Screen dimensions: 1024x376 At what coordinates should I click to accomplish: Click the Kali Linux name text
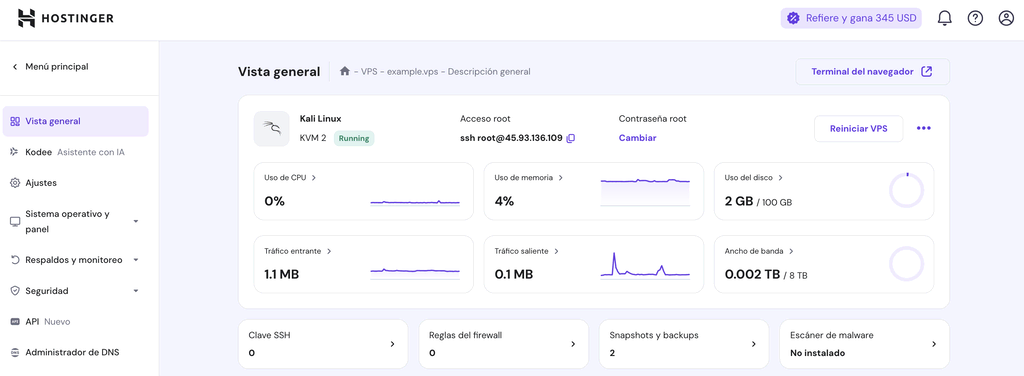click(x=320, y=119)
